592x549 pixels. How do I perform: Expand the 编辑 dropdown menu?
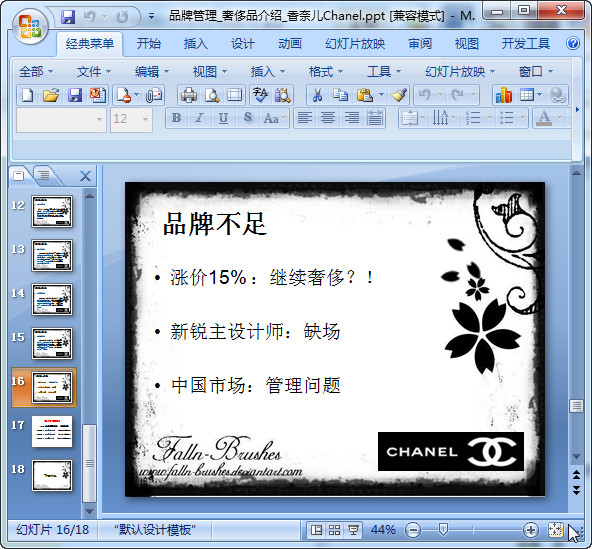click(x=152, y=71)
